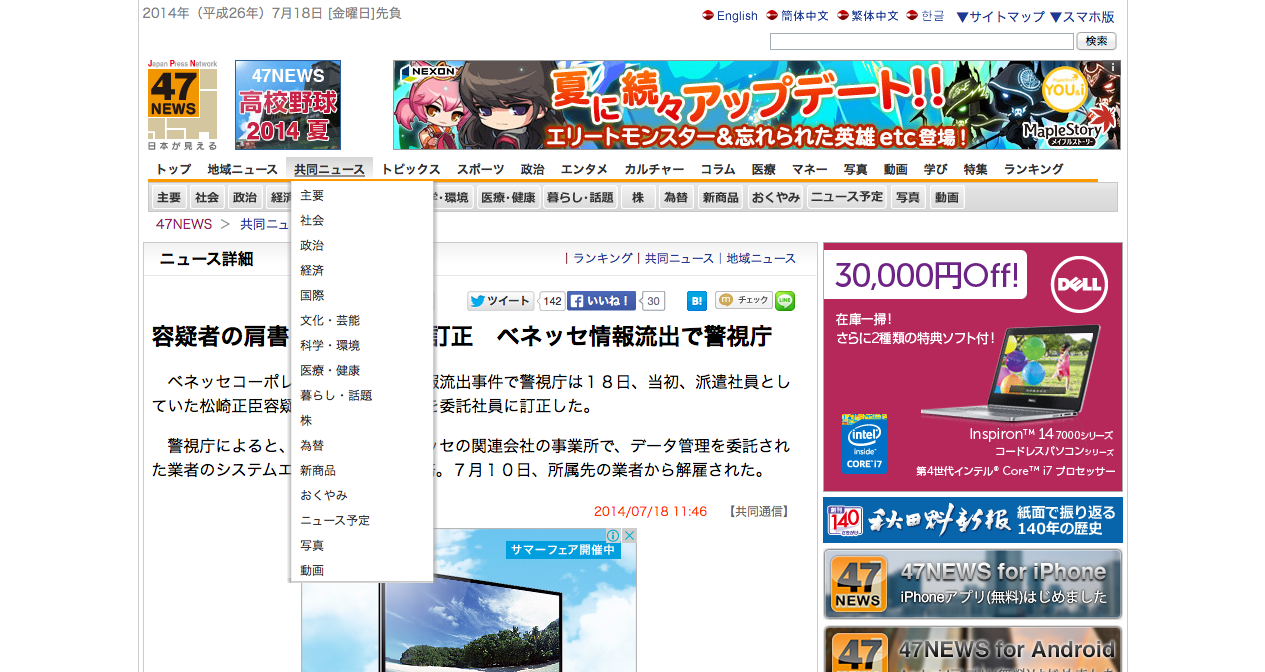Viewport: 1265px width, 672px height.
Task: Open the 医療 navigation item
Action: (x=764, y=170)
